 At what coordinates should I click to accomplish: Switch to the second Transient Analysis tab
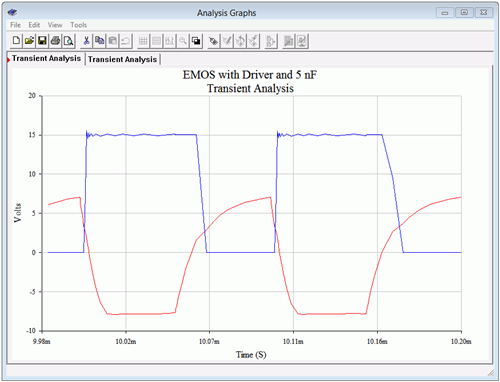[x=122, y=59]
